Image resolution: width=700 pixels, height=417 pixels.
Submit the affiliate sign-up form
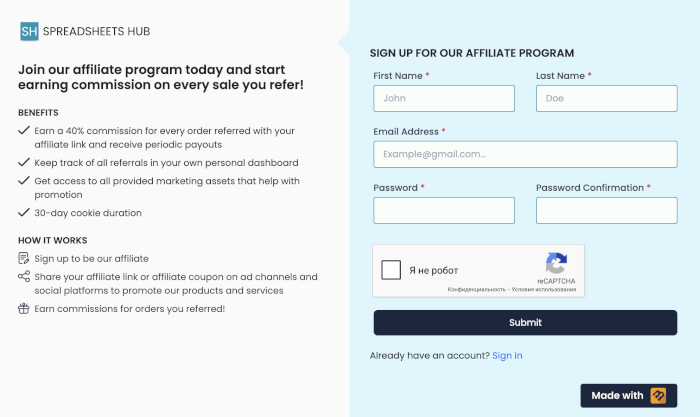click(x=525, y=322)
